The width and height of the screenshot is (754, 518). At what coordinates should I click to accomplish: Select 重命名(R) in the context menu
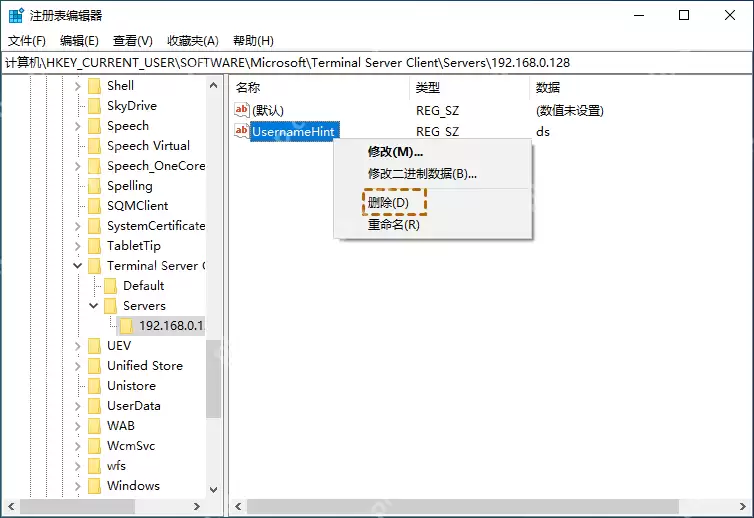(393, 225)
